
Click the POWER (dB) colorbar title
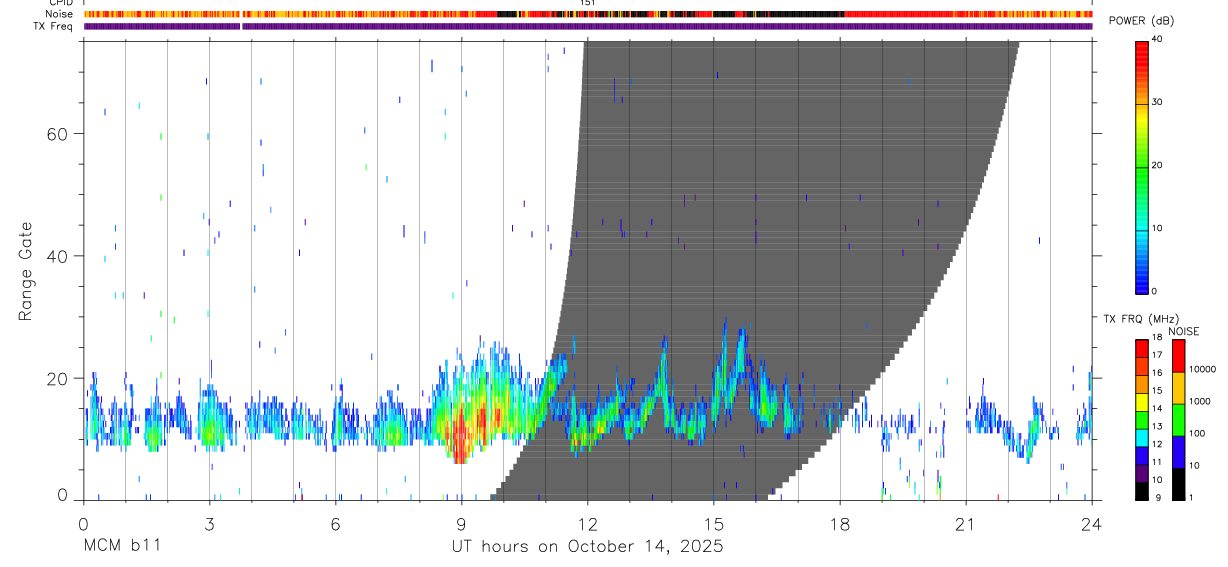pyautogui.click(x=1141, y=22)
